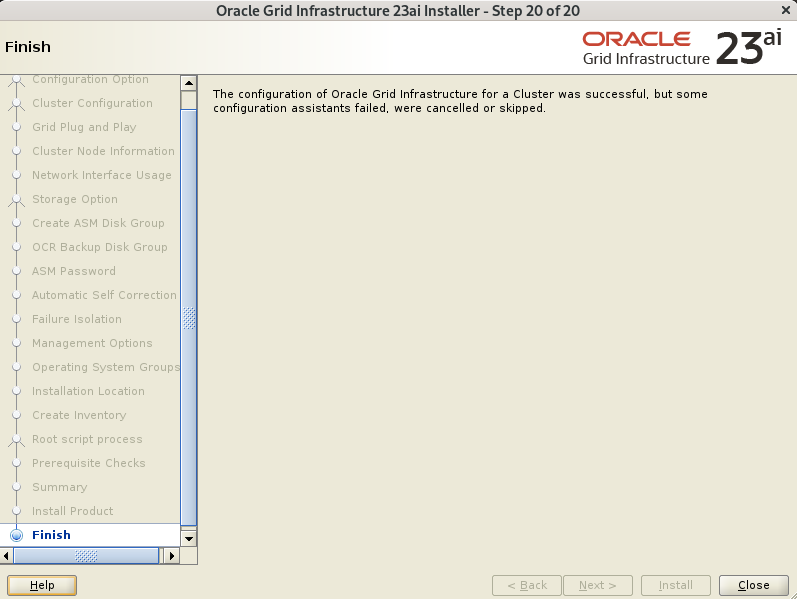The height and width of the screenshot is (599, 797).
Task: Select Prerequisite Checks step
Action: point(88,463)
